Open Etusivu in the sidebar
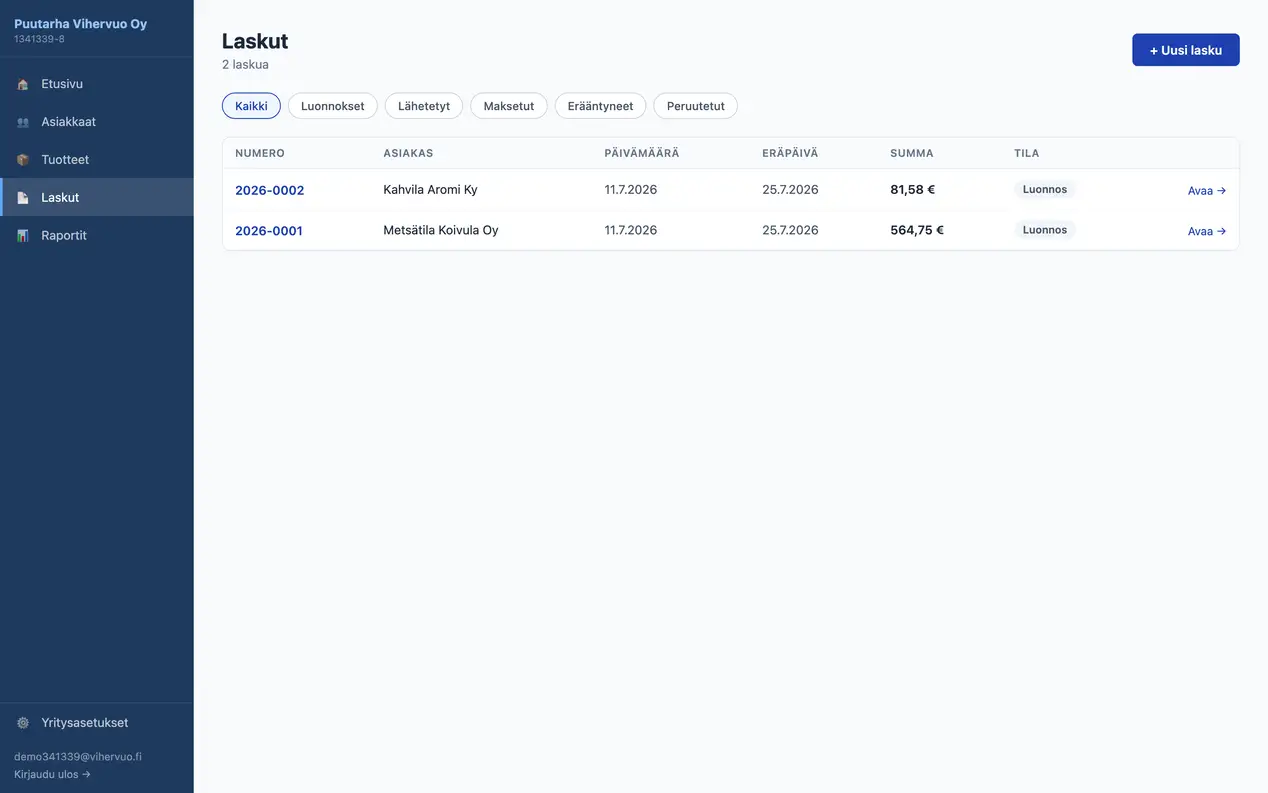This screenshot has width=1268, height=793. 97,84
